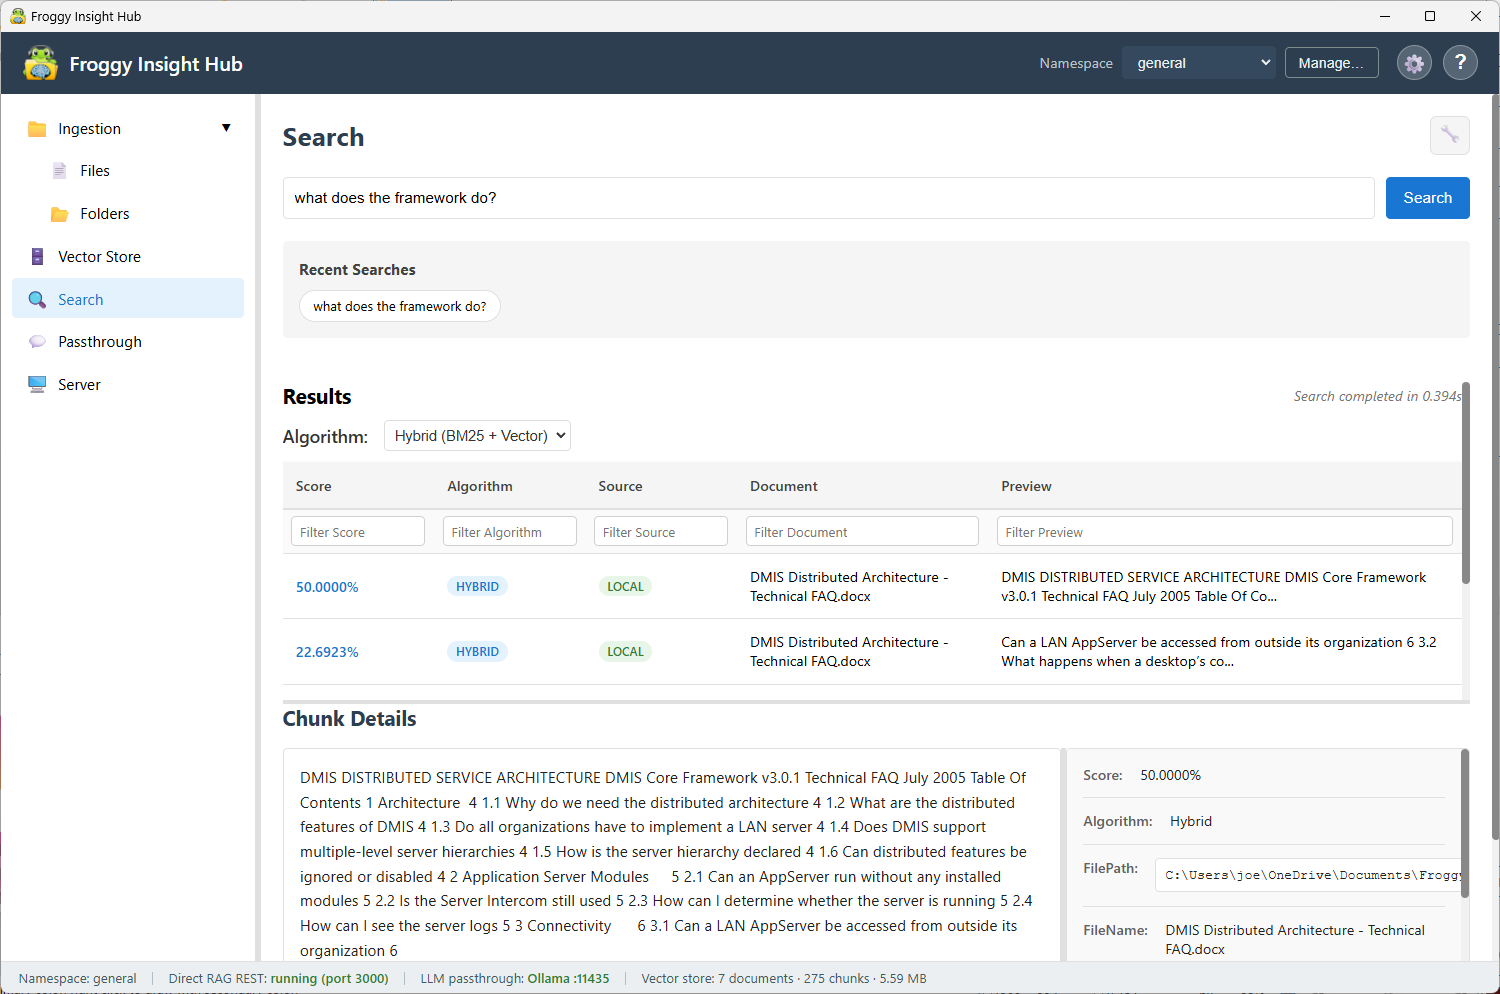The width and height of the screenshot is (1500, 994).
Task: Rerun recent search 'what does the framework do?' chip
Action: pyautogui.click(x=400, y=306)
